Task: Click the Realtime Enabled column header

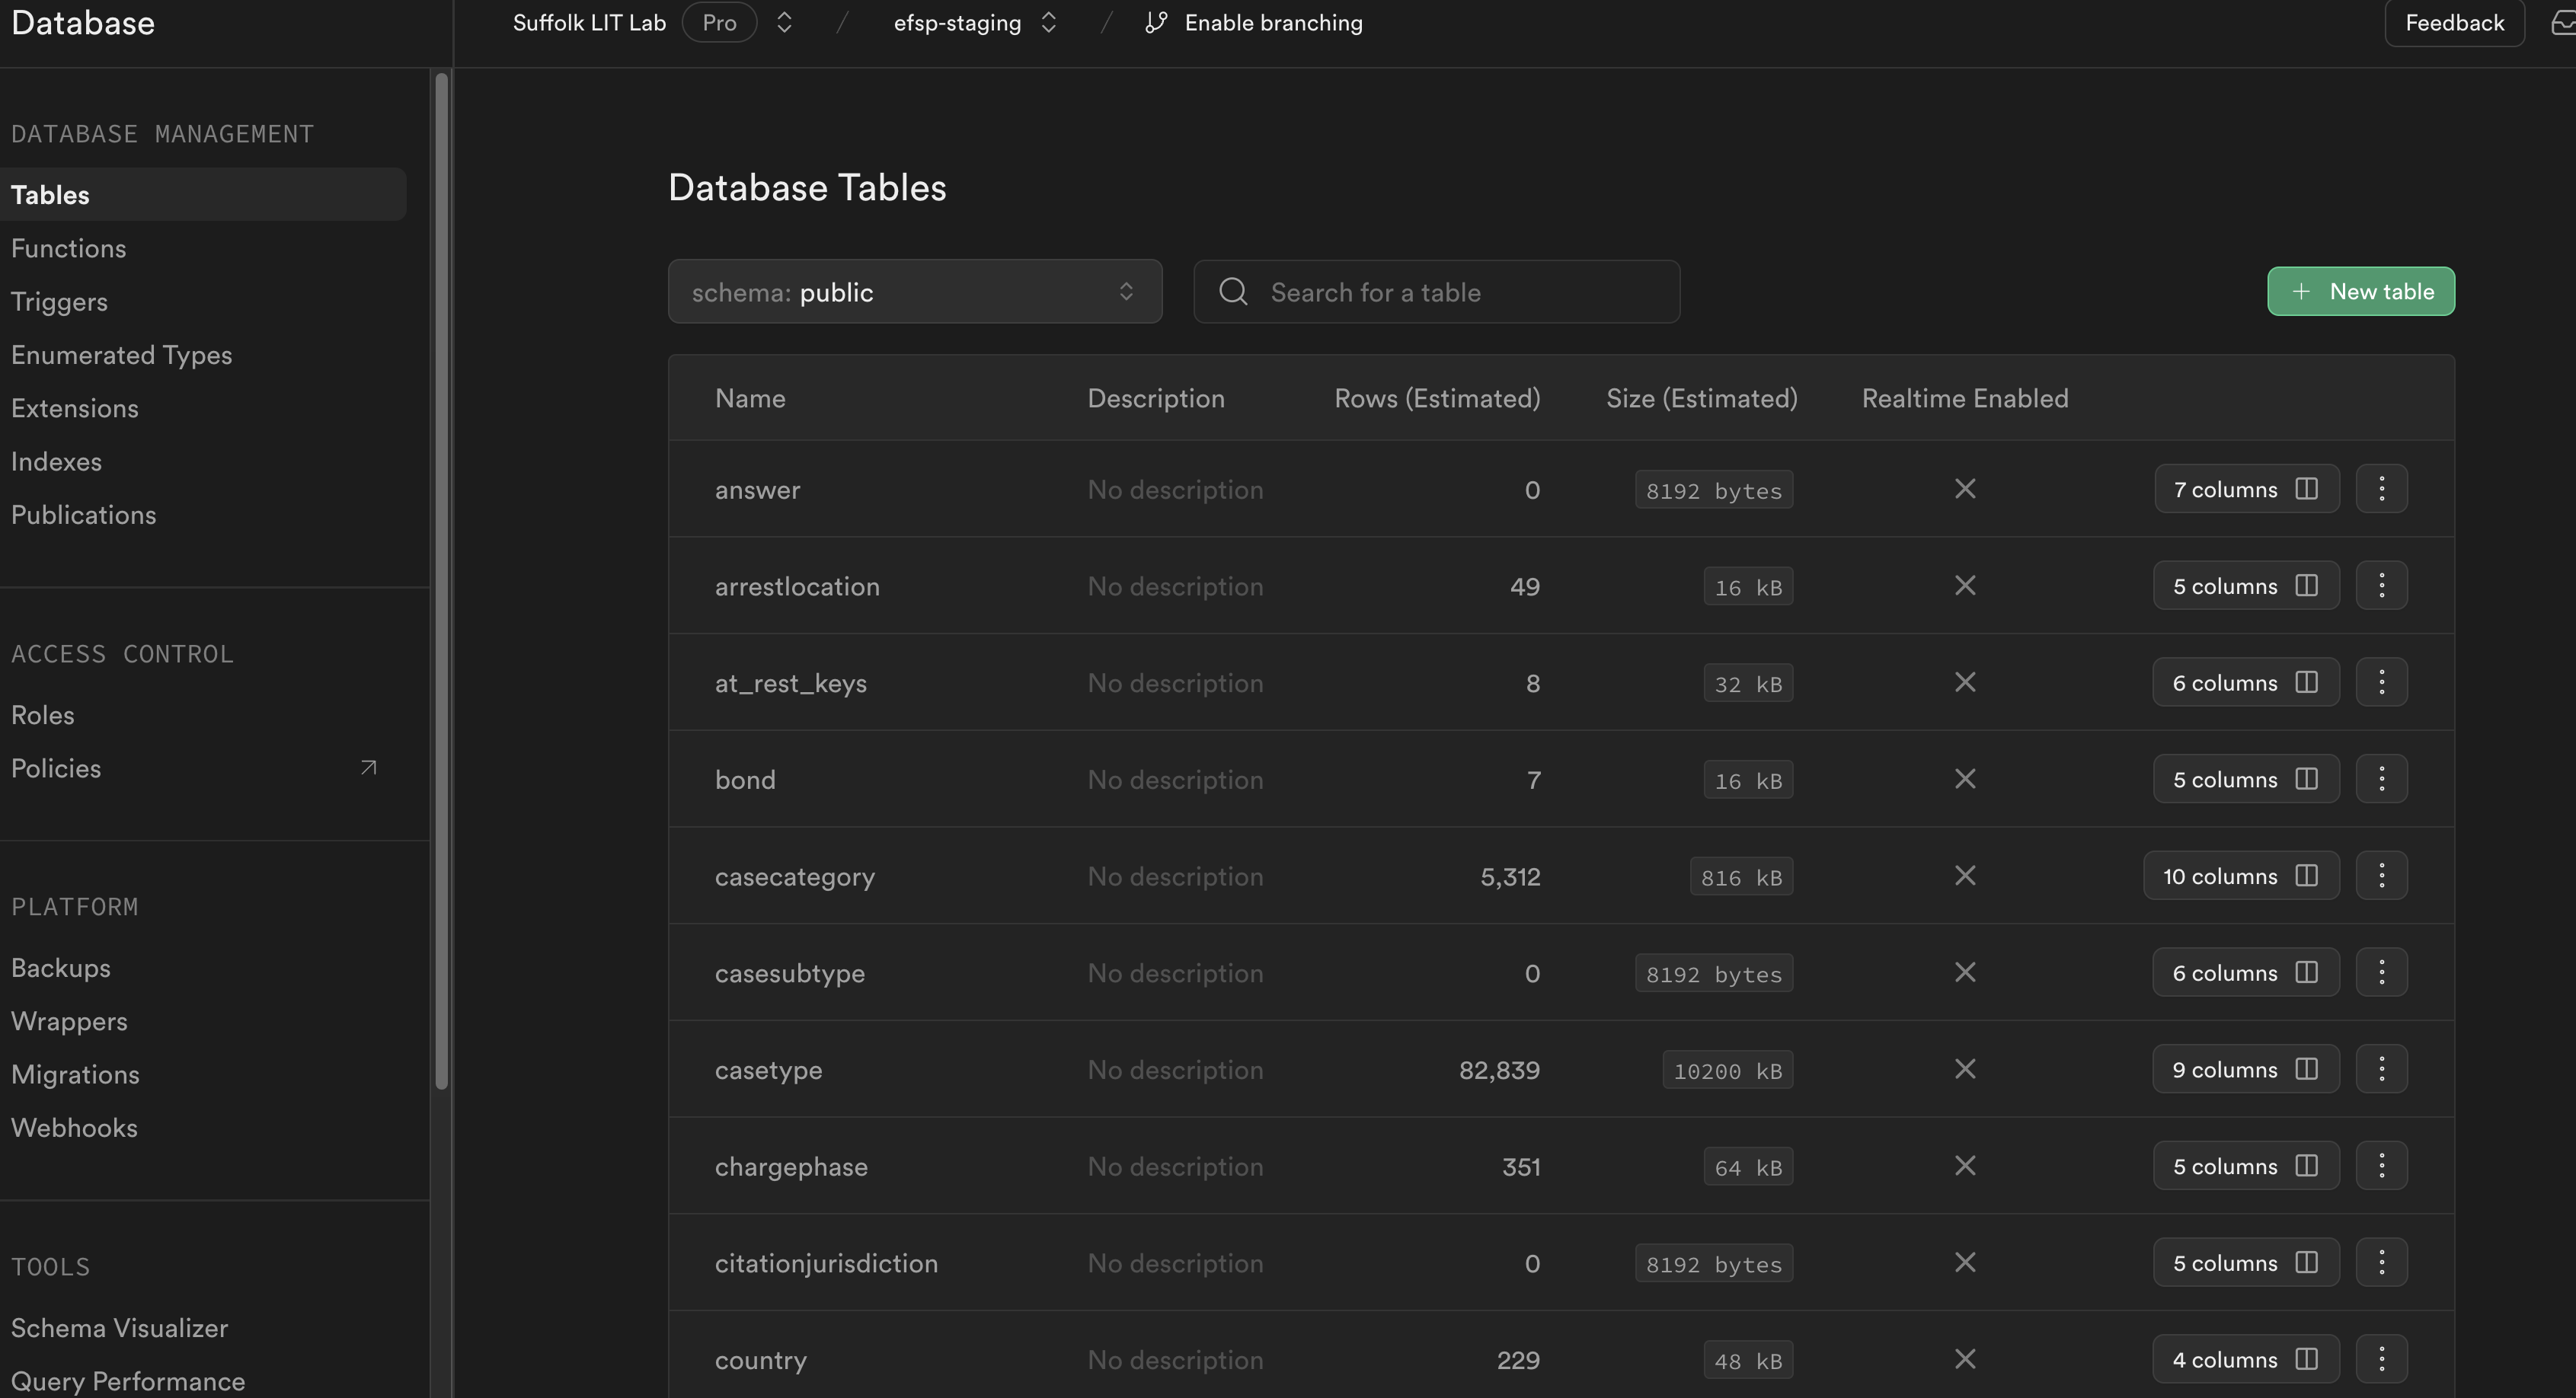Action: click(x=1964, y=398)
